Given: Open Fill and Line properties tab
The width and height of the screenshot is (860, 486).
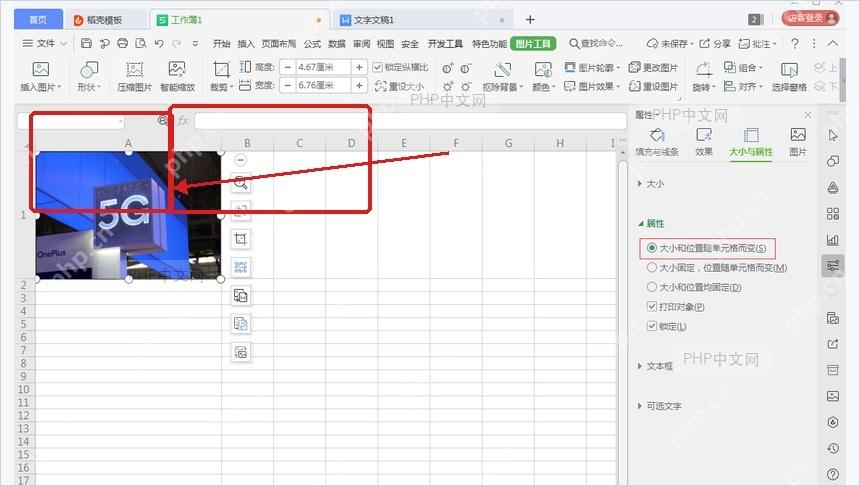Looking at the screenshot, I should tap(657, 142).
